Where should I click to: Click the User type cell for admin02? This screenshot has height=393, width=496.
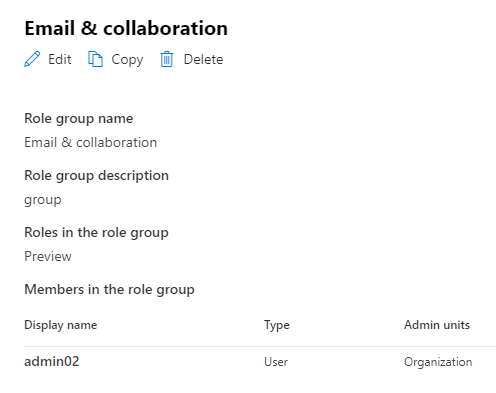pyautogui.click(x=276, y=362)
